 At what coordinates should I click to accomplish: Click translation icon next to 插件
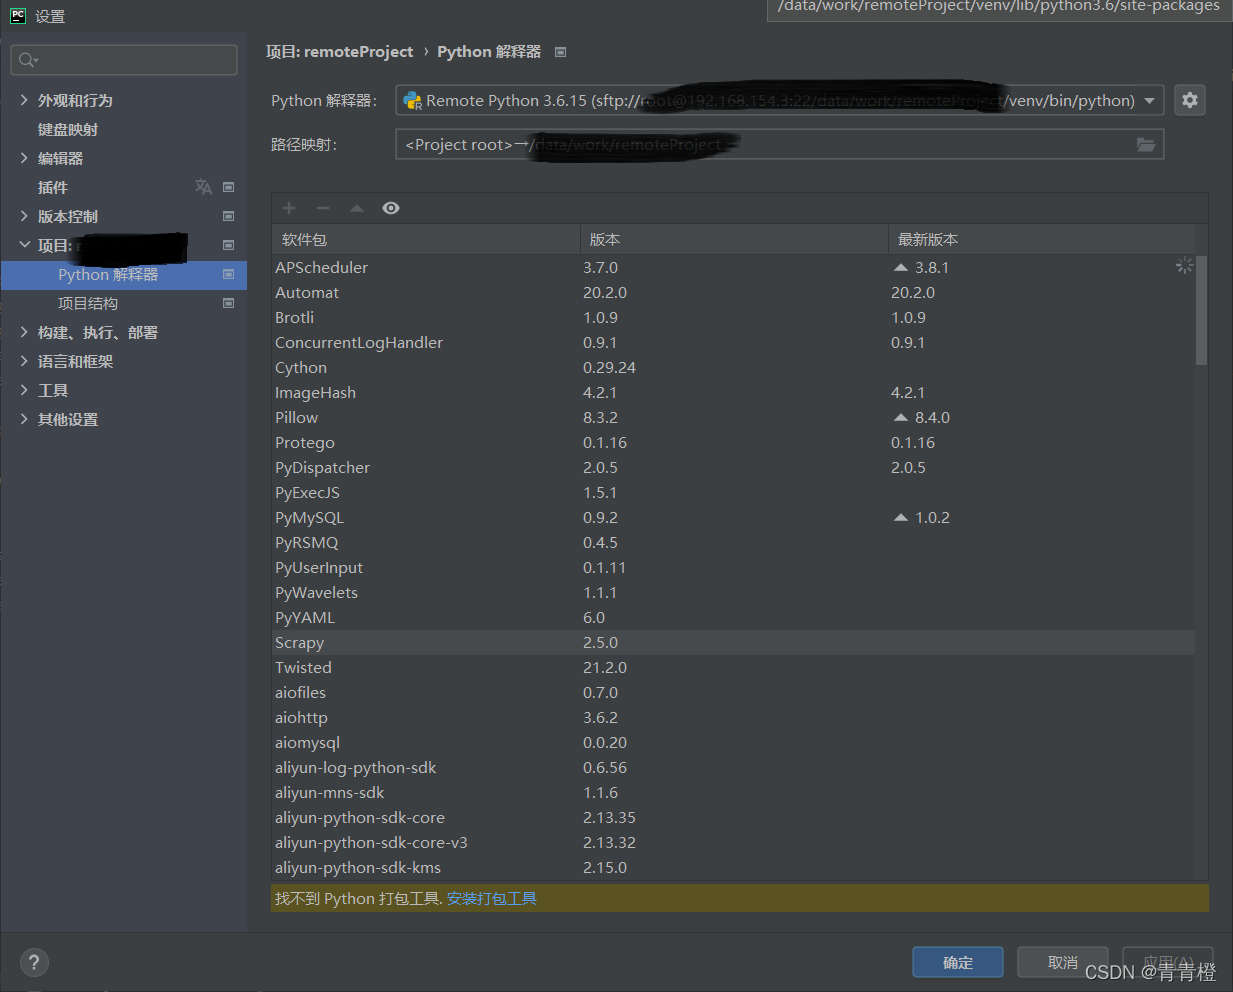click(x=203, y=187)
